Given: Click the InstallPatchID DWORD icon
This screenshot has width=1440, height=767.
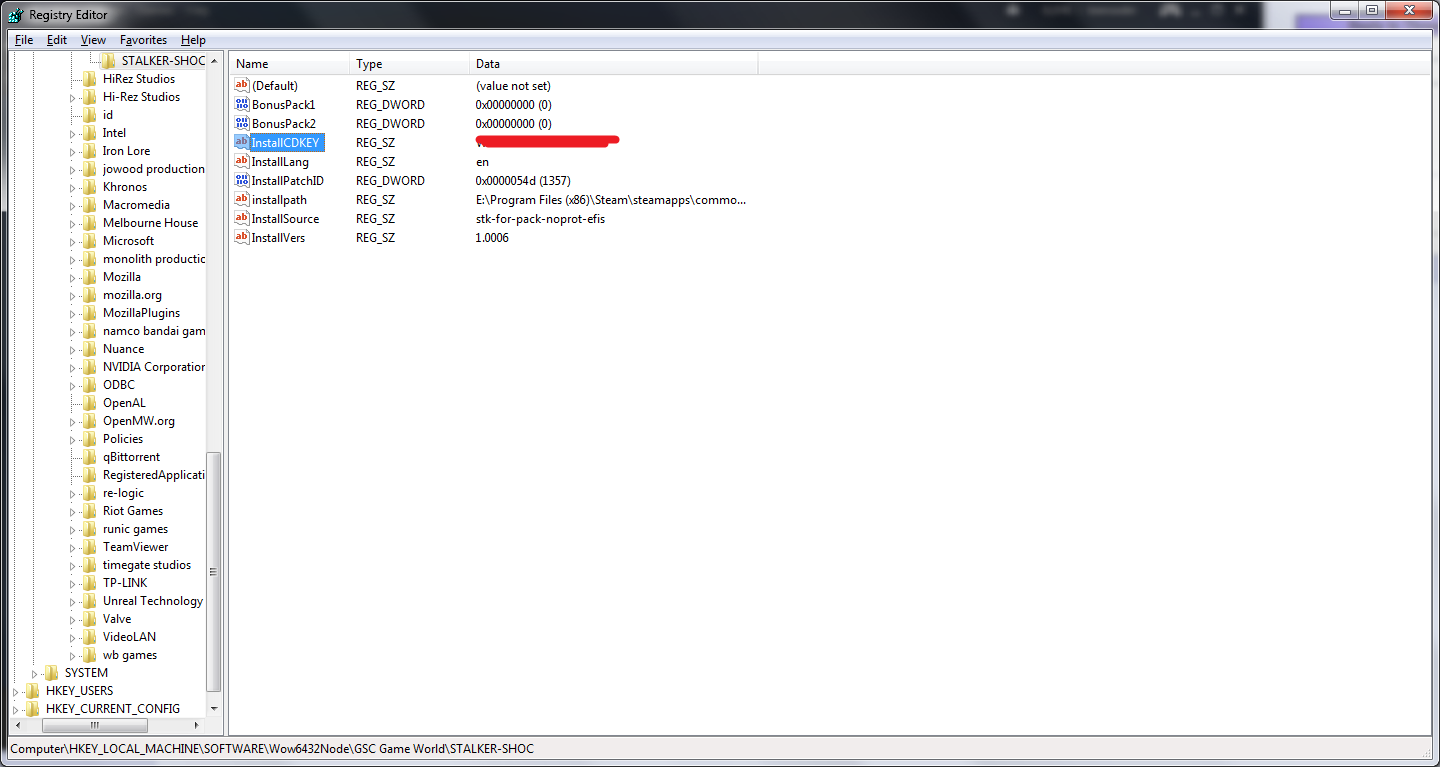Looking at the screenshot, I should tap(241, 180).
